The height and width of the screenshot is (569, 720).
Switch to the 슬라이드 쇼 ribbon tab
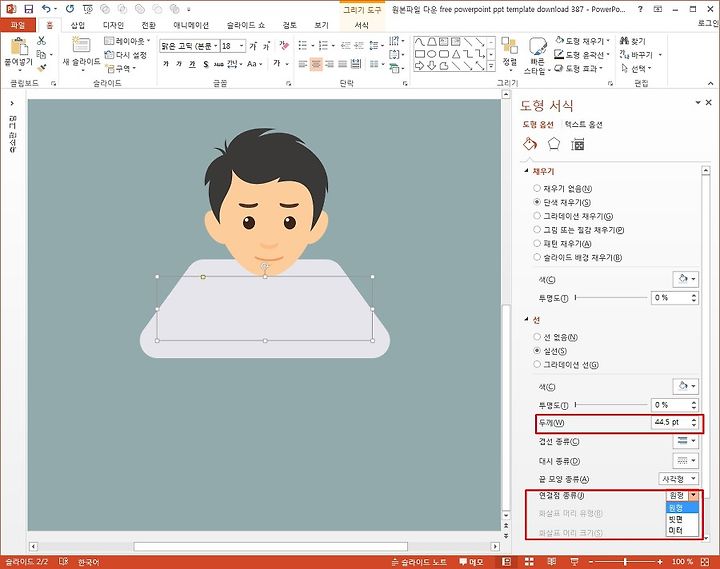pyautogui.click(x=246, y=25)
